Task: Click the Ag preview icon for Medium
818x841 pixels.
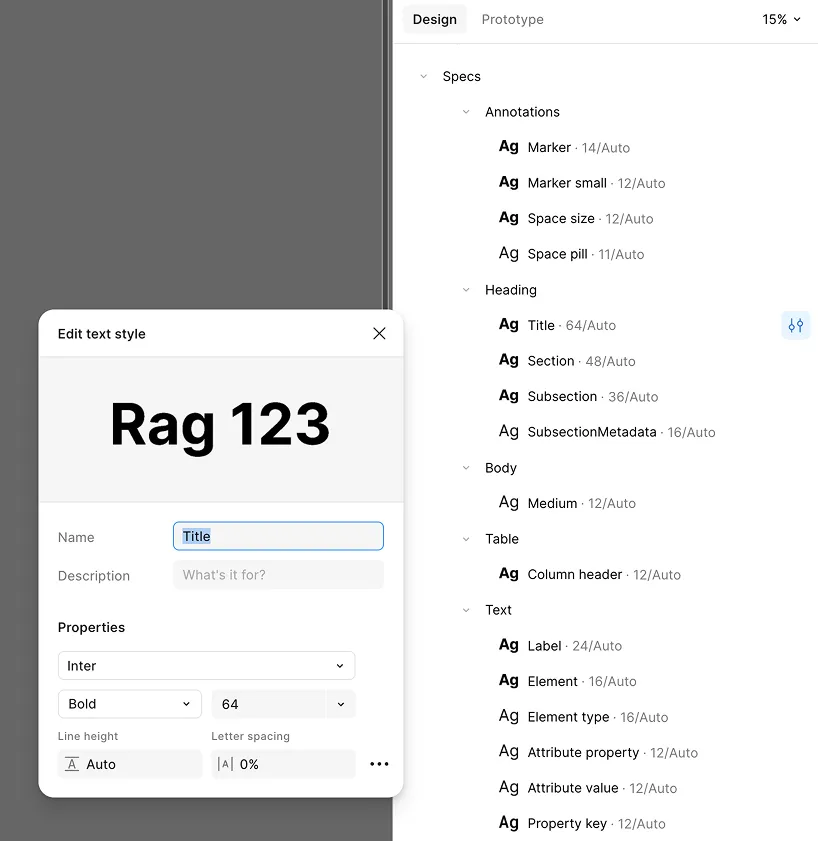Action: [x=509, y=503]
